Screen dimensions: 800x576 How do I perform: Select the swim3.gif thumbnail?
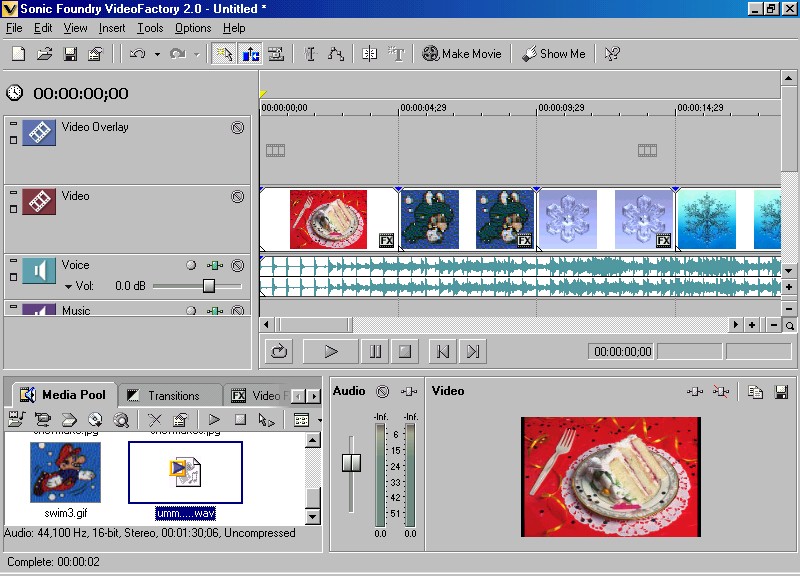point(65,472)
